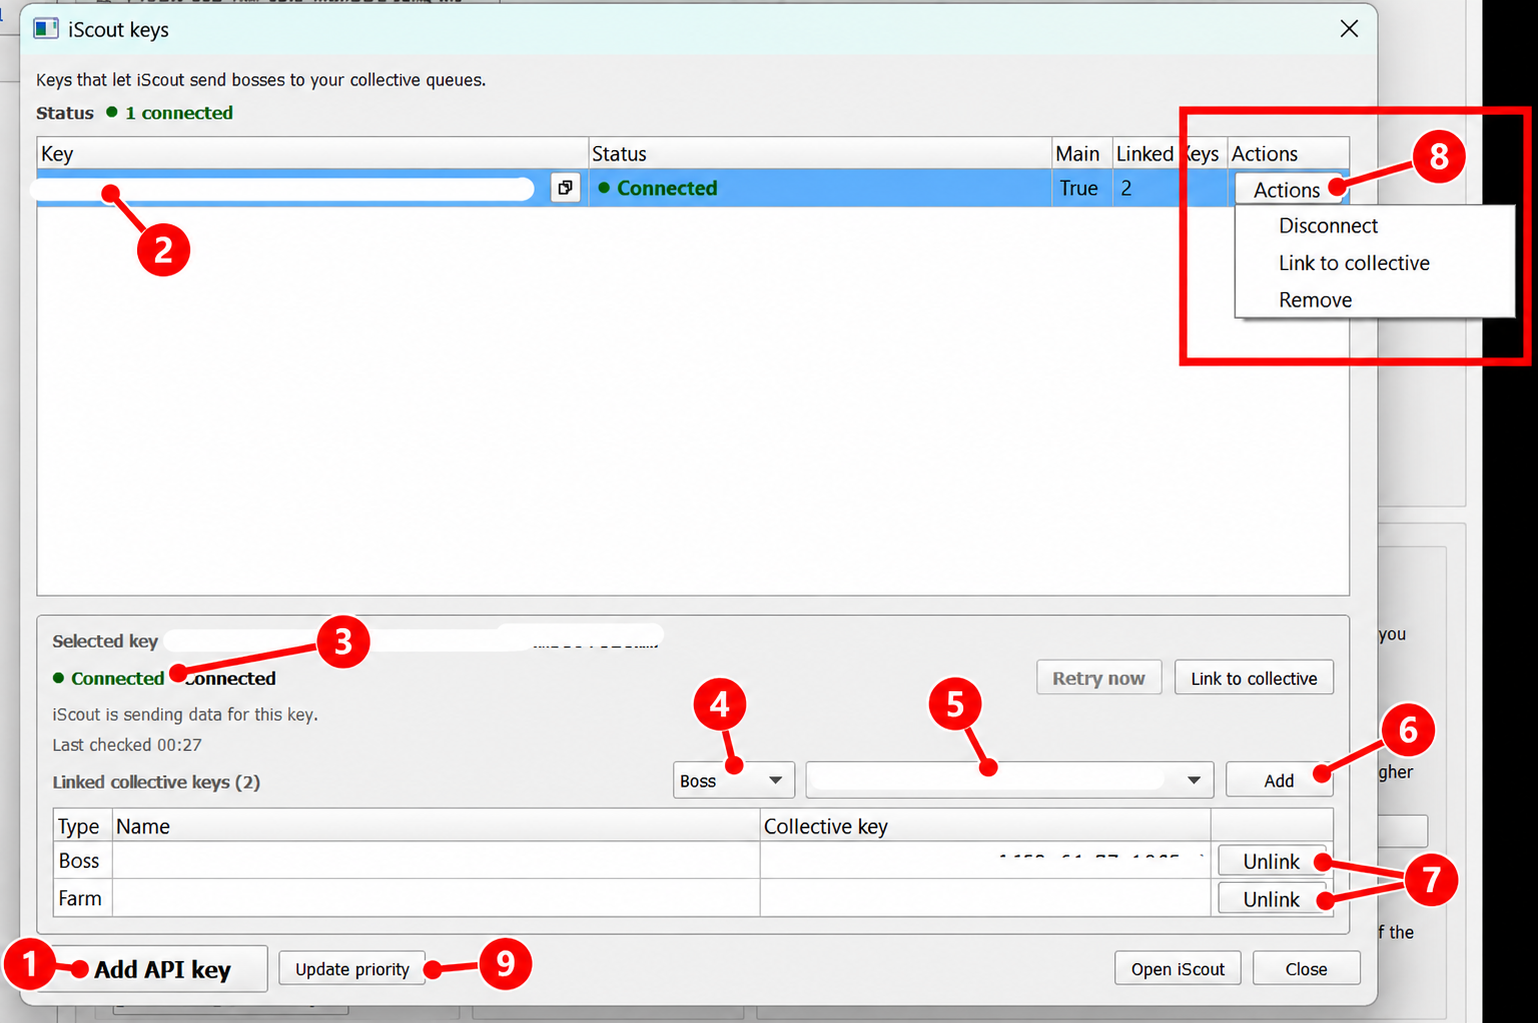Choose Link to collective in Actions menu
The height and width of the screenshot is (1023, 1538).
click(x=1354, y=263)
